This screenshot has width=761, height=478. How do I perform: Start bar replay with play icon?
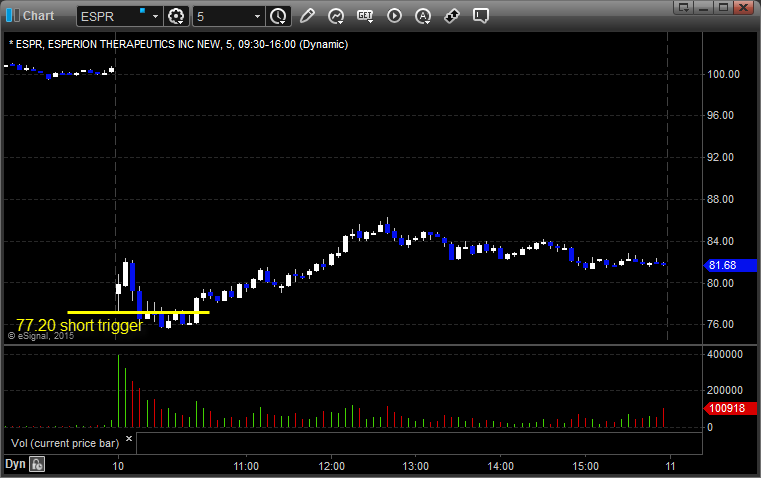click(394, 16)
